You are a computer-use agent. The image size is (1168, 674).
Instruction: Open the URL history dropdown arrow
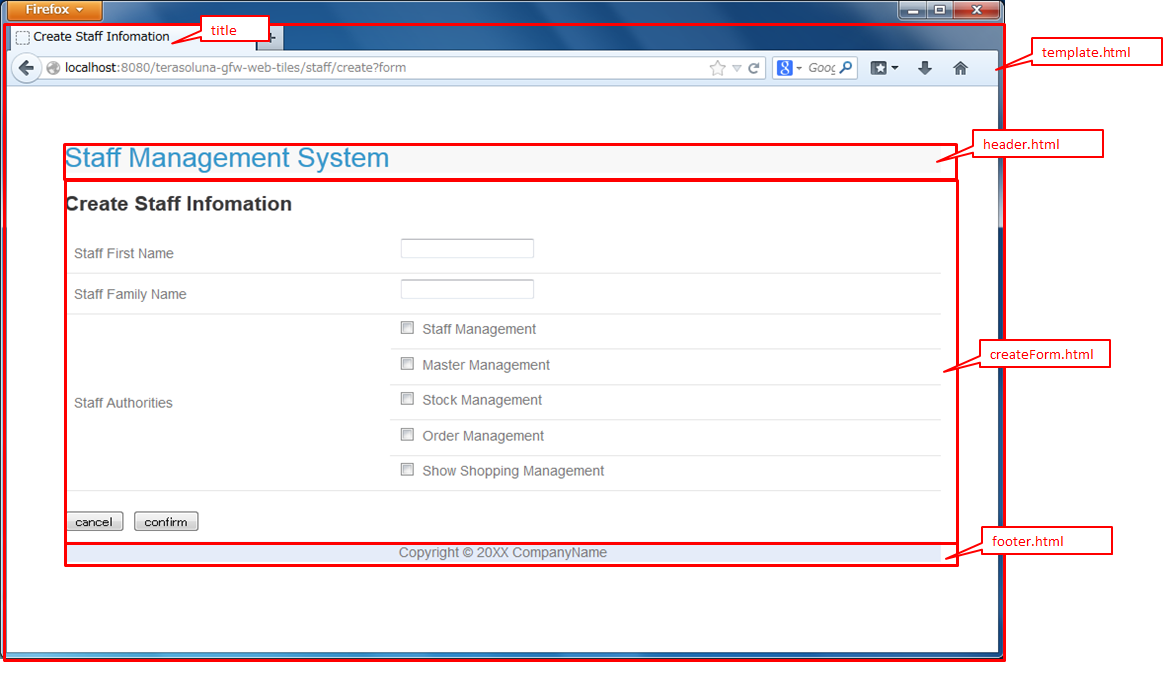click(x=737, y=68)
